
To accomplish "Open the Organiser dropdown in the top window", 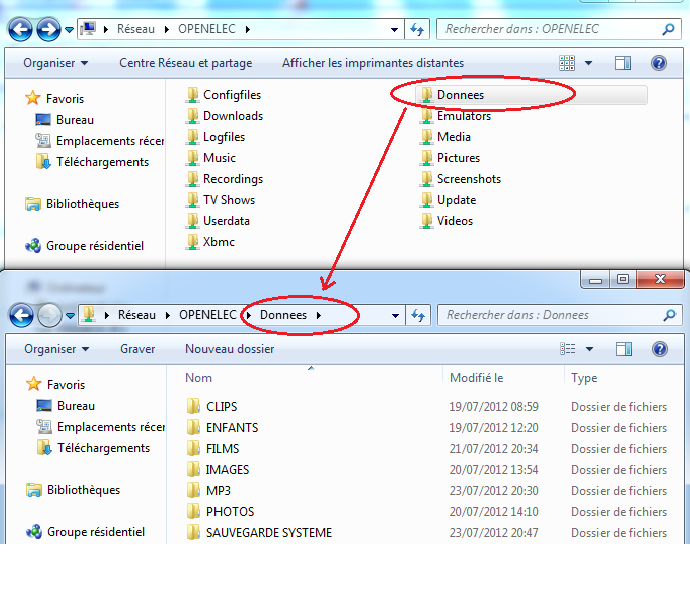I will point(56,63).
